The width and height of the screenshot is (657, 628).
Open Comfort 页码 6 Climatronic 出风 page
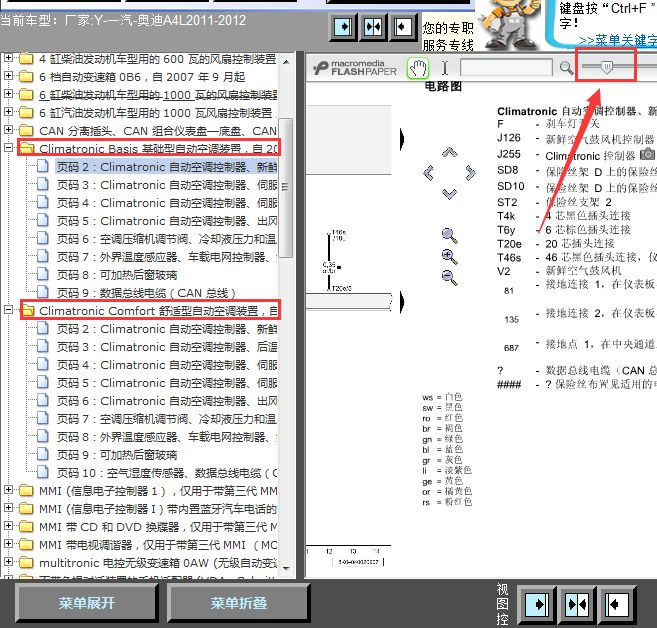click(167, 401)
